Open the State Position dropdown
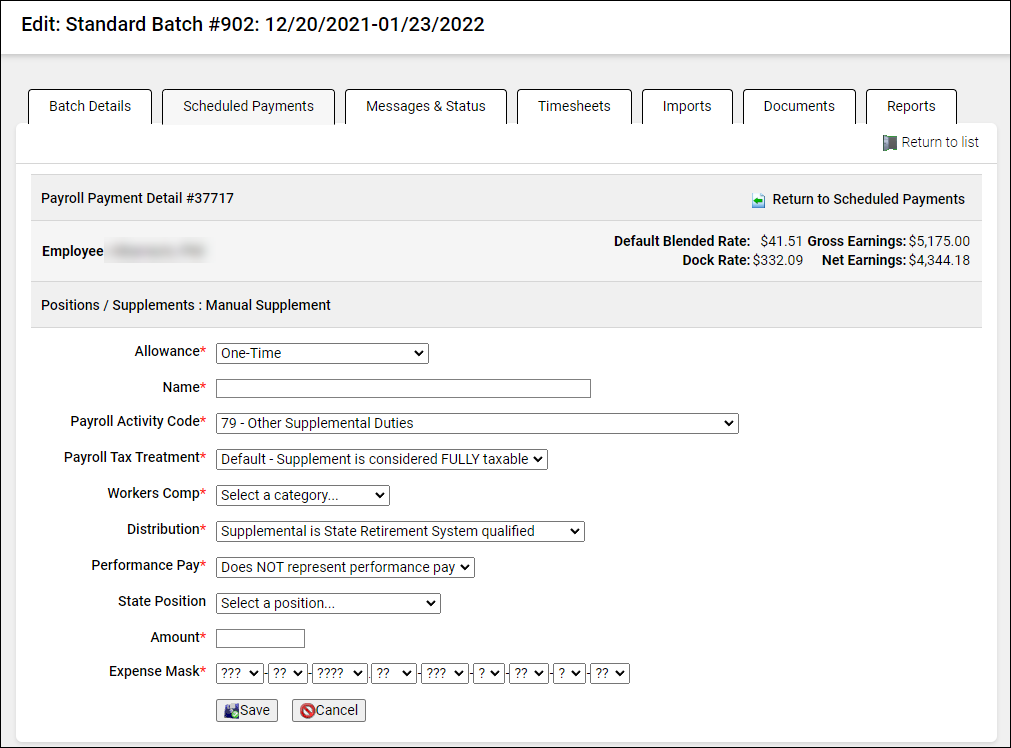 (328, 603)
